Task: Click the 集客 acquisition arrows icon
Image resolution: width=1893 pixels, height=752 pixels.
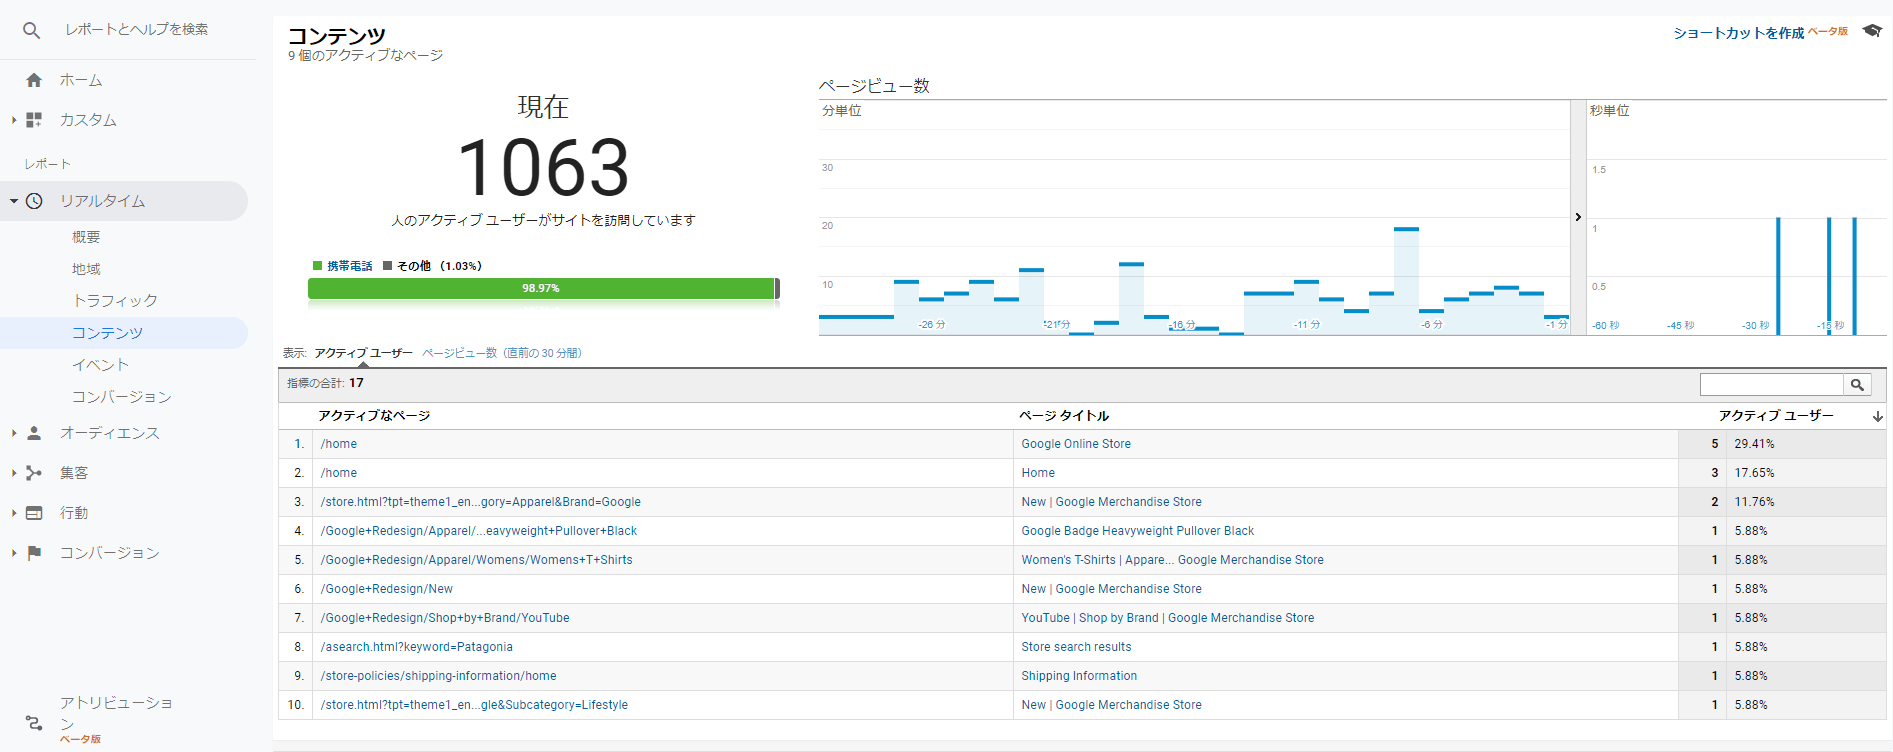Action: (34, 473)
